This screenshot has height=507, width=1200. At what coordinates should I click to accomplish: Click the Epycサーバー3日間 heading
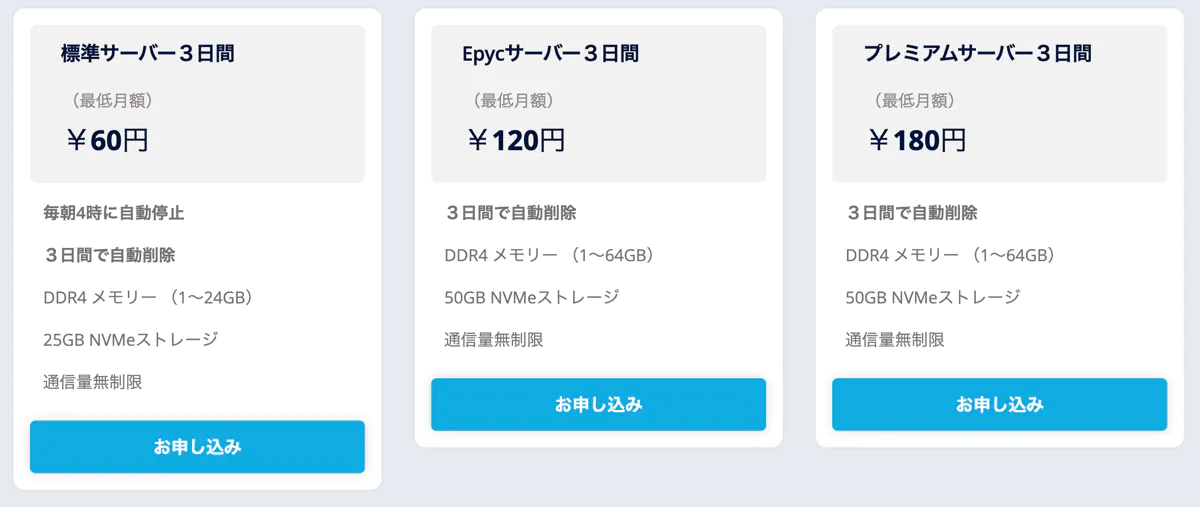pyautogui.click(x=550, y=54)
